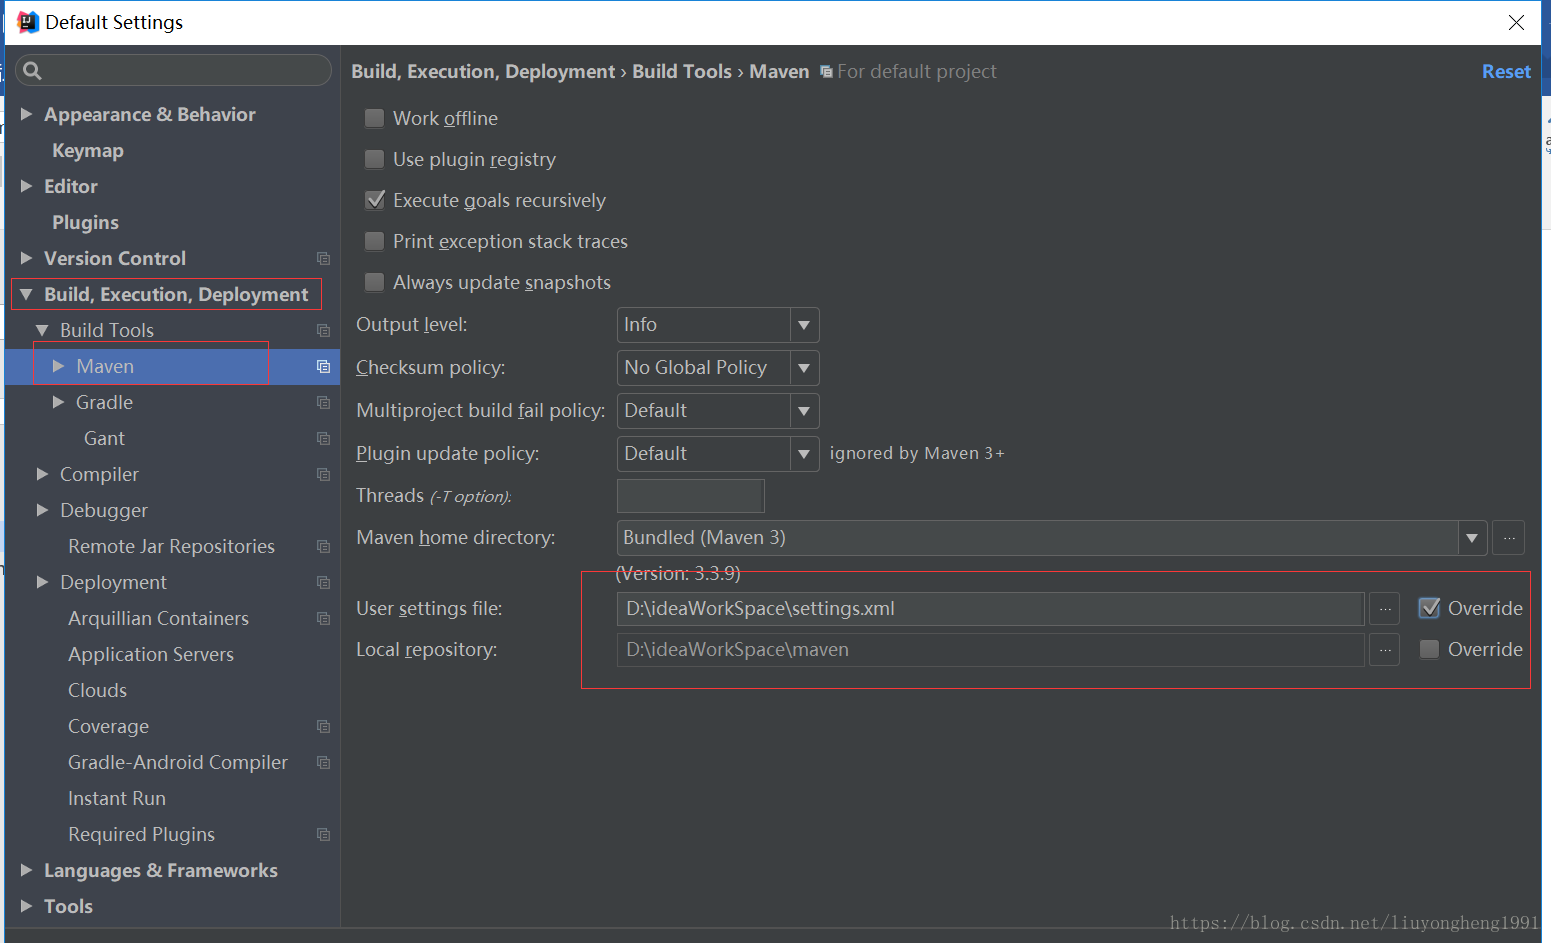This screenshot has height=943, width=1551.
Task: Click the IntelliJ IDEA logo in title bar
Action: click(x=28, y=22)
